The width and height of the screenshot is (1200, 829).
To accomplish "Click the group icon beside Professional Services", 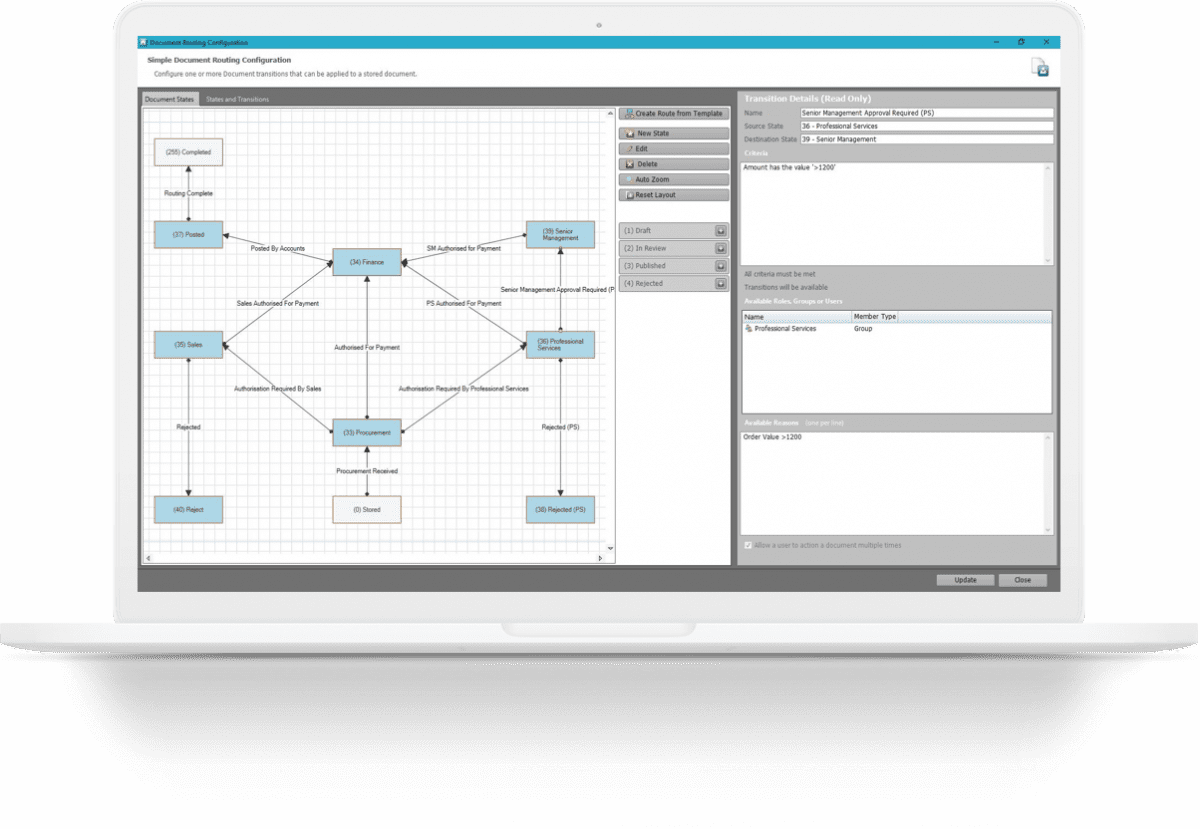I will pyautogui.click(x=747, y=328).
